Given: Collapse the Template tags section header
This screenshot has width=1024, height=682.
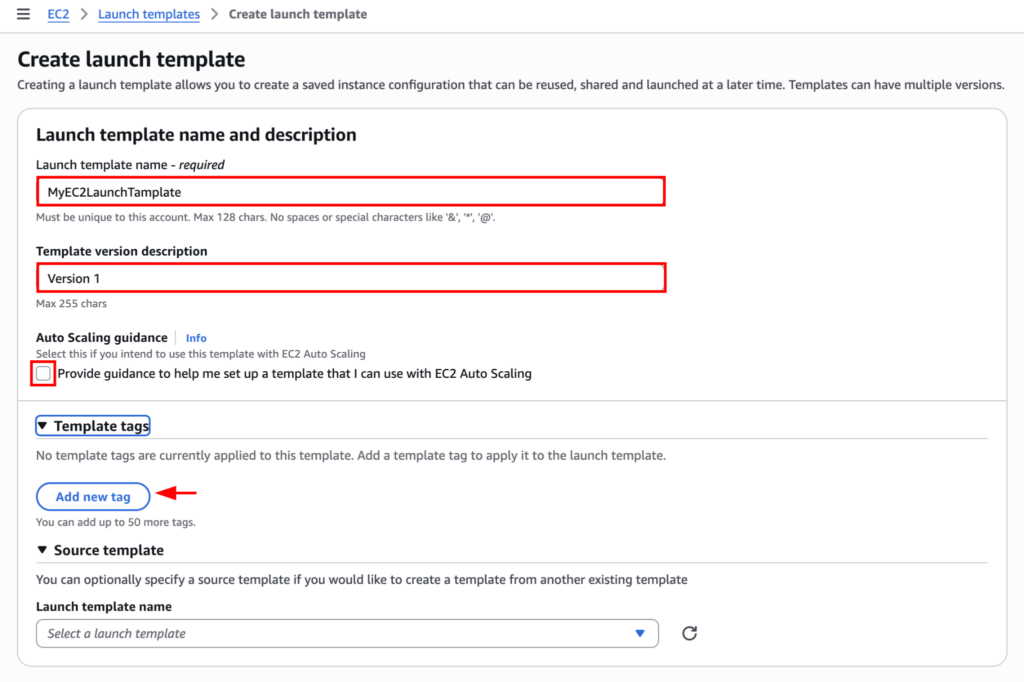Looking at the screenshot, I should tap(101, 426).
